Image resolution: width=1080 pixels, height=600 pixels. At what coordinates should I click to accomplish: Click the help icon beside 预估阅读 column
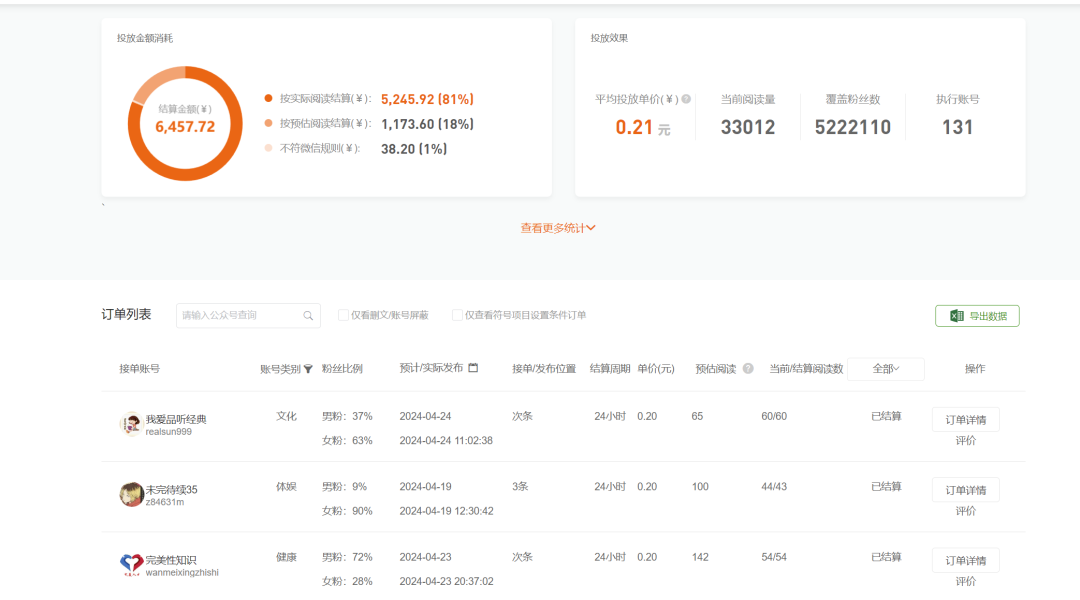(748, 369)
